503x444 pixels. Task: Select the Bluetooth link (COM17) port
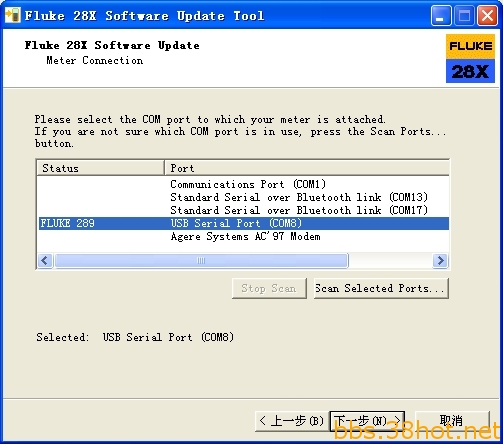pos(244,210)
